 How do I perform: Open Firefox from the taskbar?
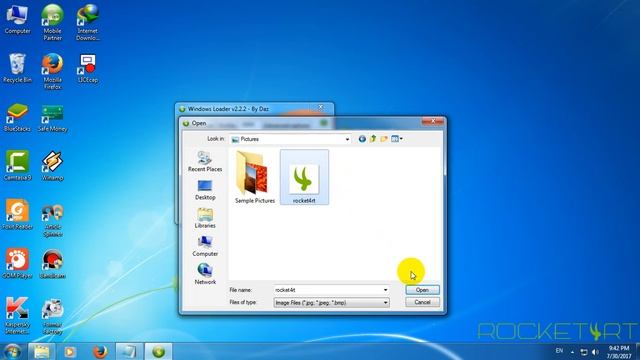[x=100, y=351]
